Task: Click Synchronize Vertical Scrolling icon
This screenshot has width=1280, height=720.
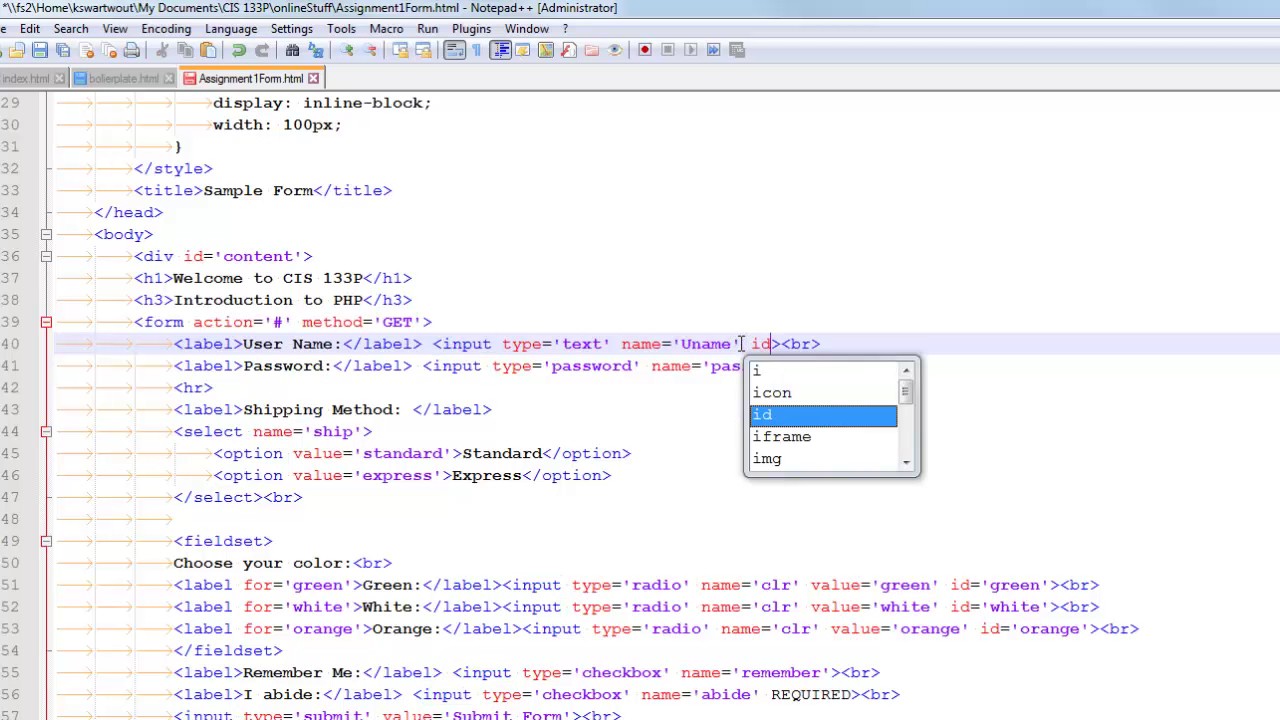Action: pos(400,50)
